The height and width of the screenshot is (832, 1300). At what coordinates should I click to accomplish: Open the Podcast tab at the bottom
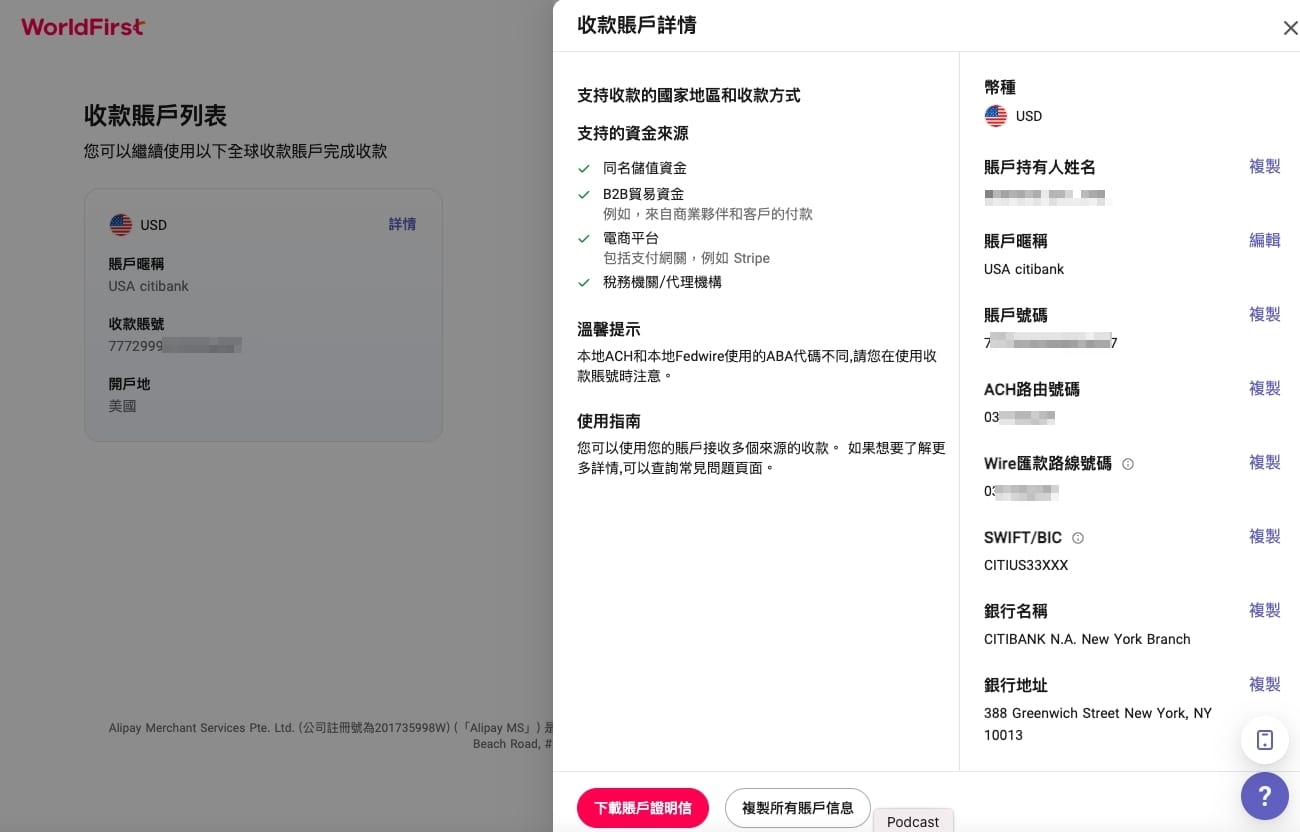[913, 821]
